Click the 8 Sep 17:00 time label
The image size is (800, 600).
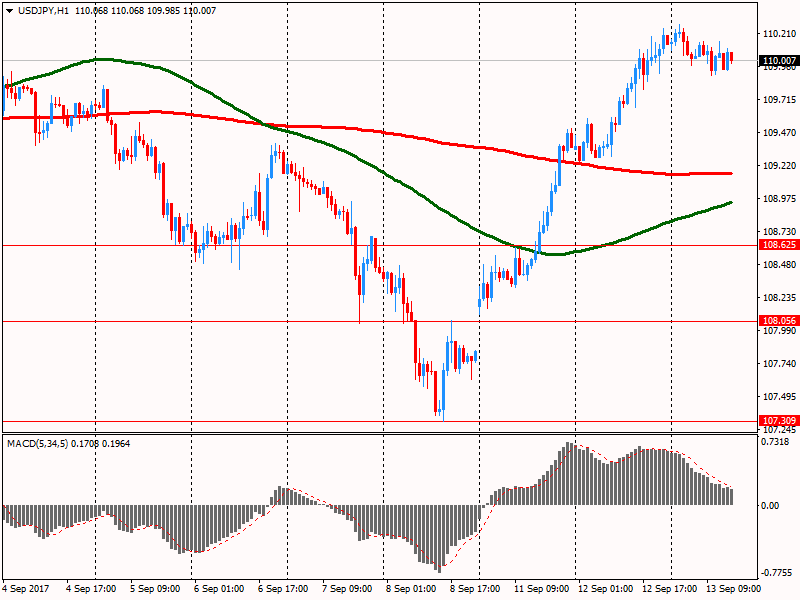pos(475,589)
